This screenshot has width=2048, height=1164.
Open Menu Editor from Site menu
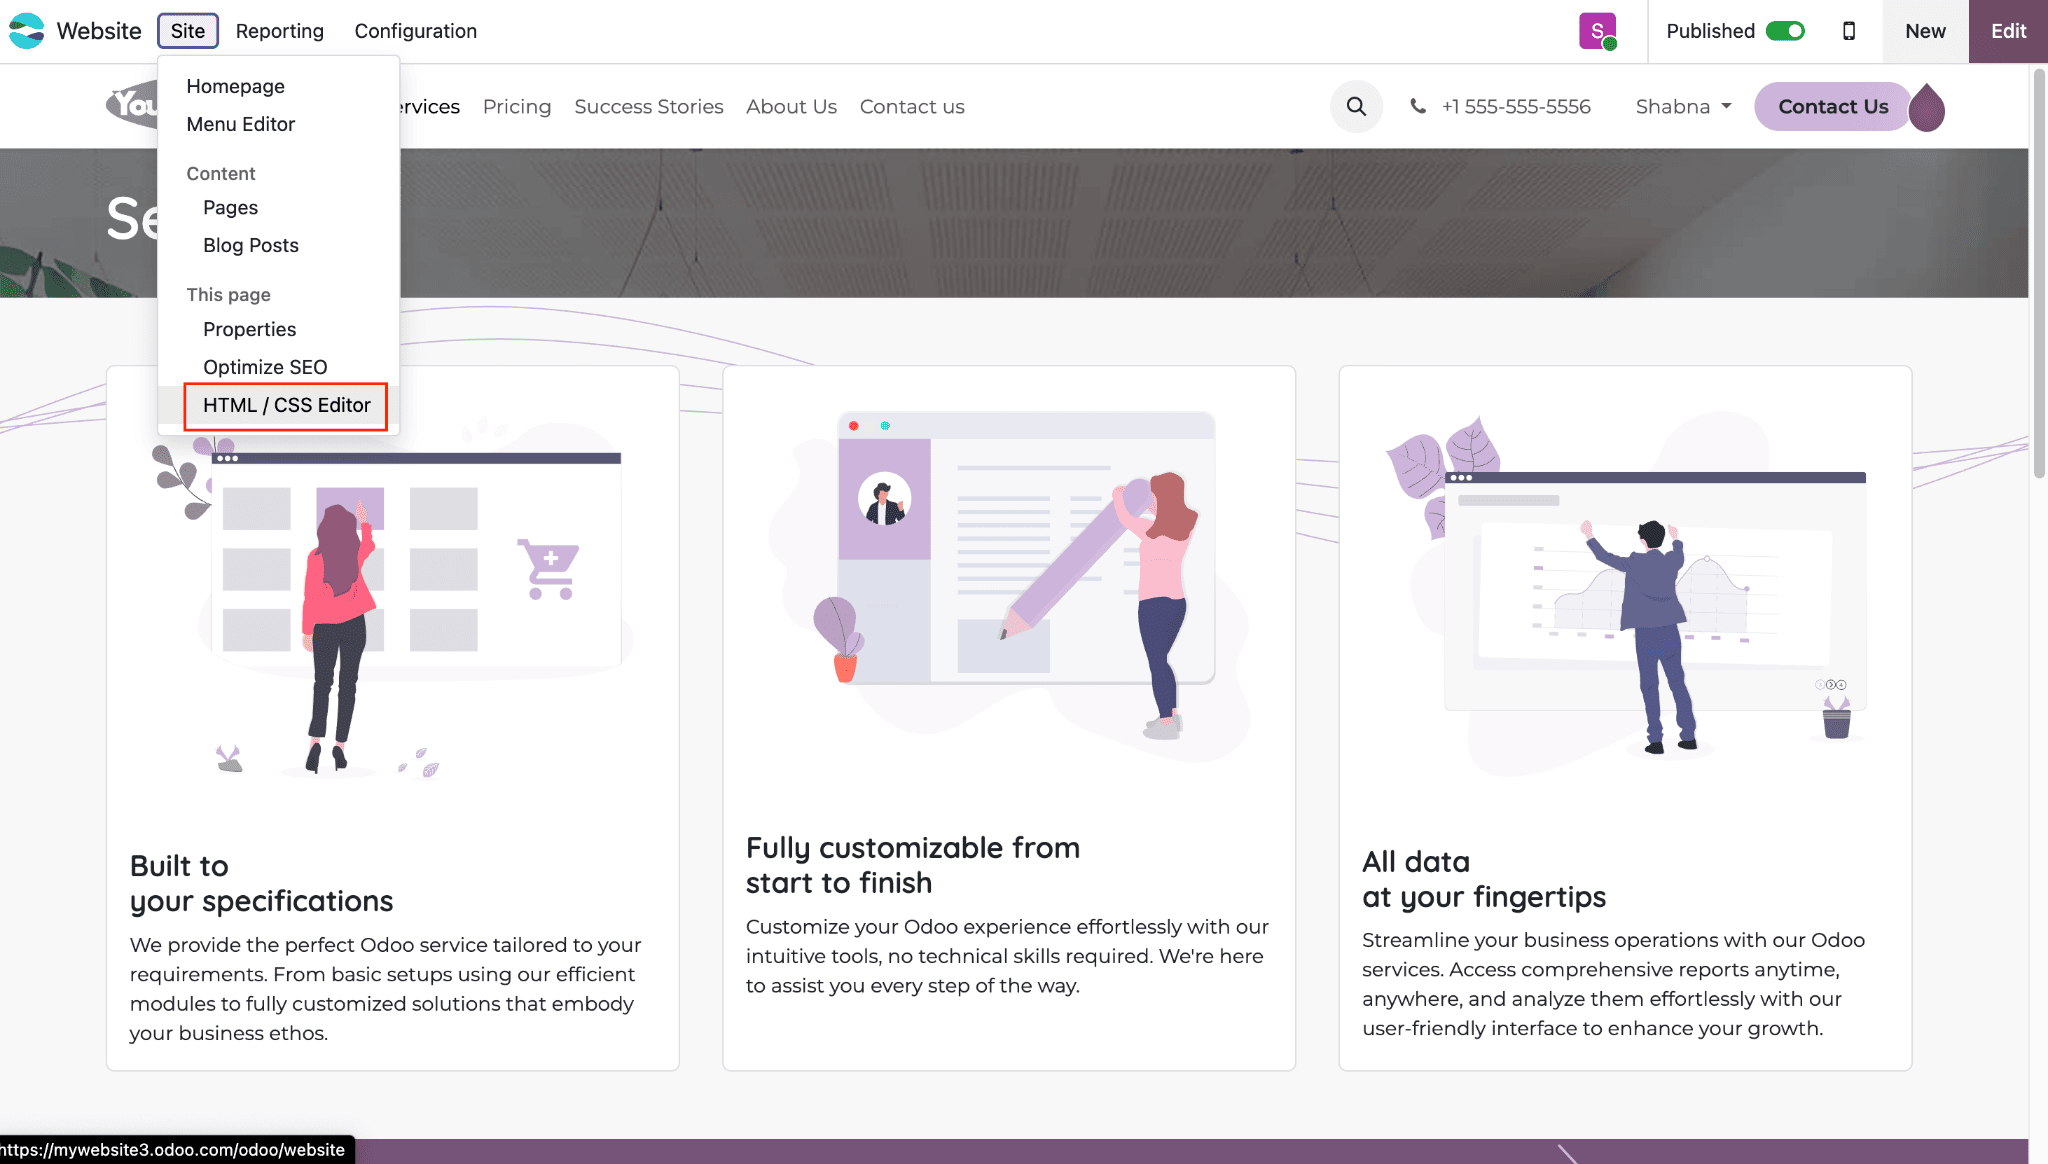[x=240, y=124]
